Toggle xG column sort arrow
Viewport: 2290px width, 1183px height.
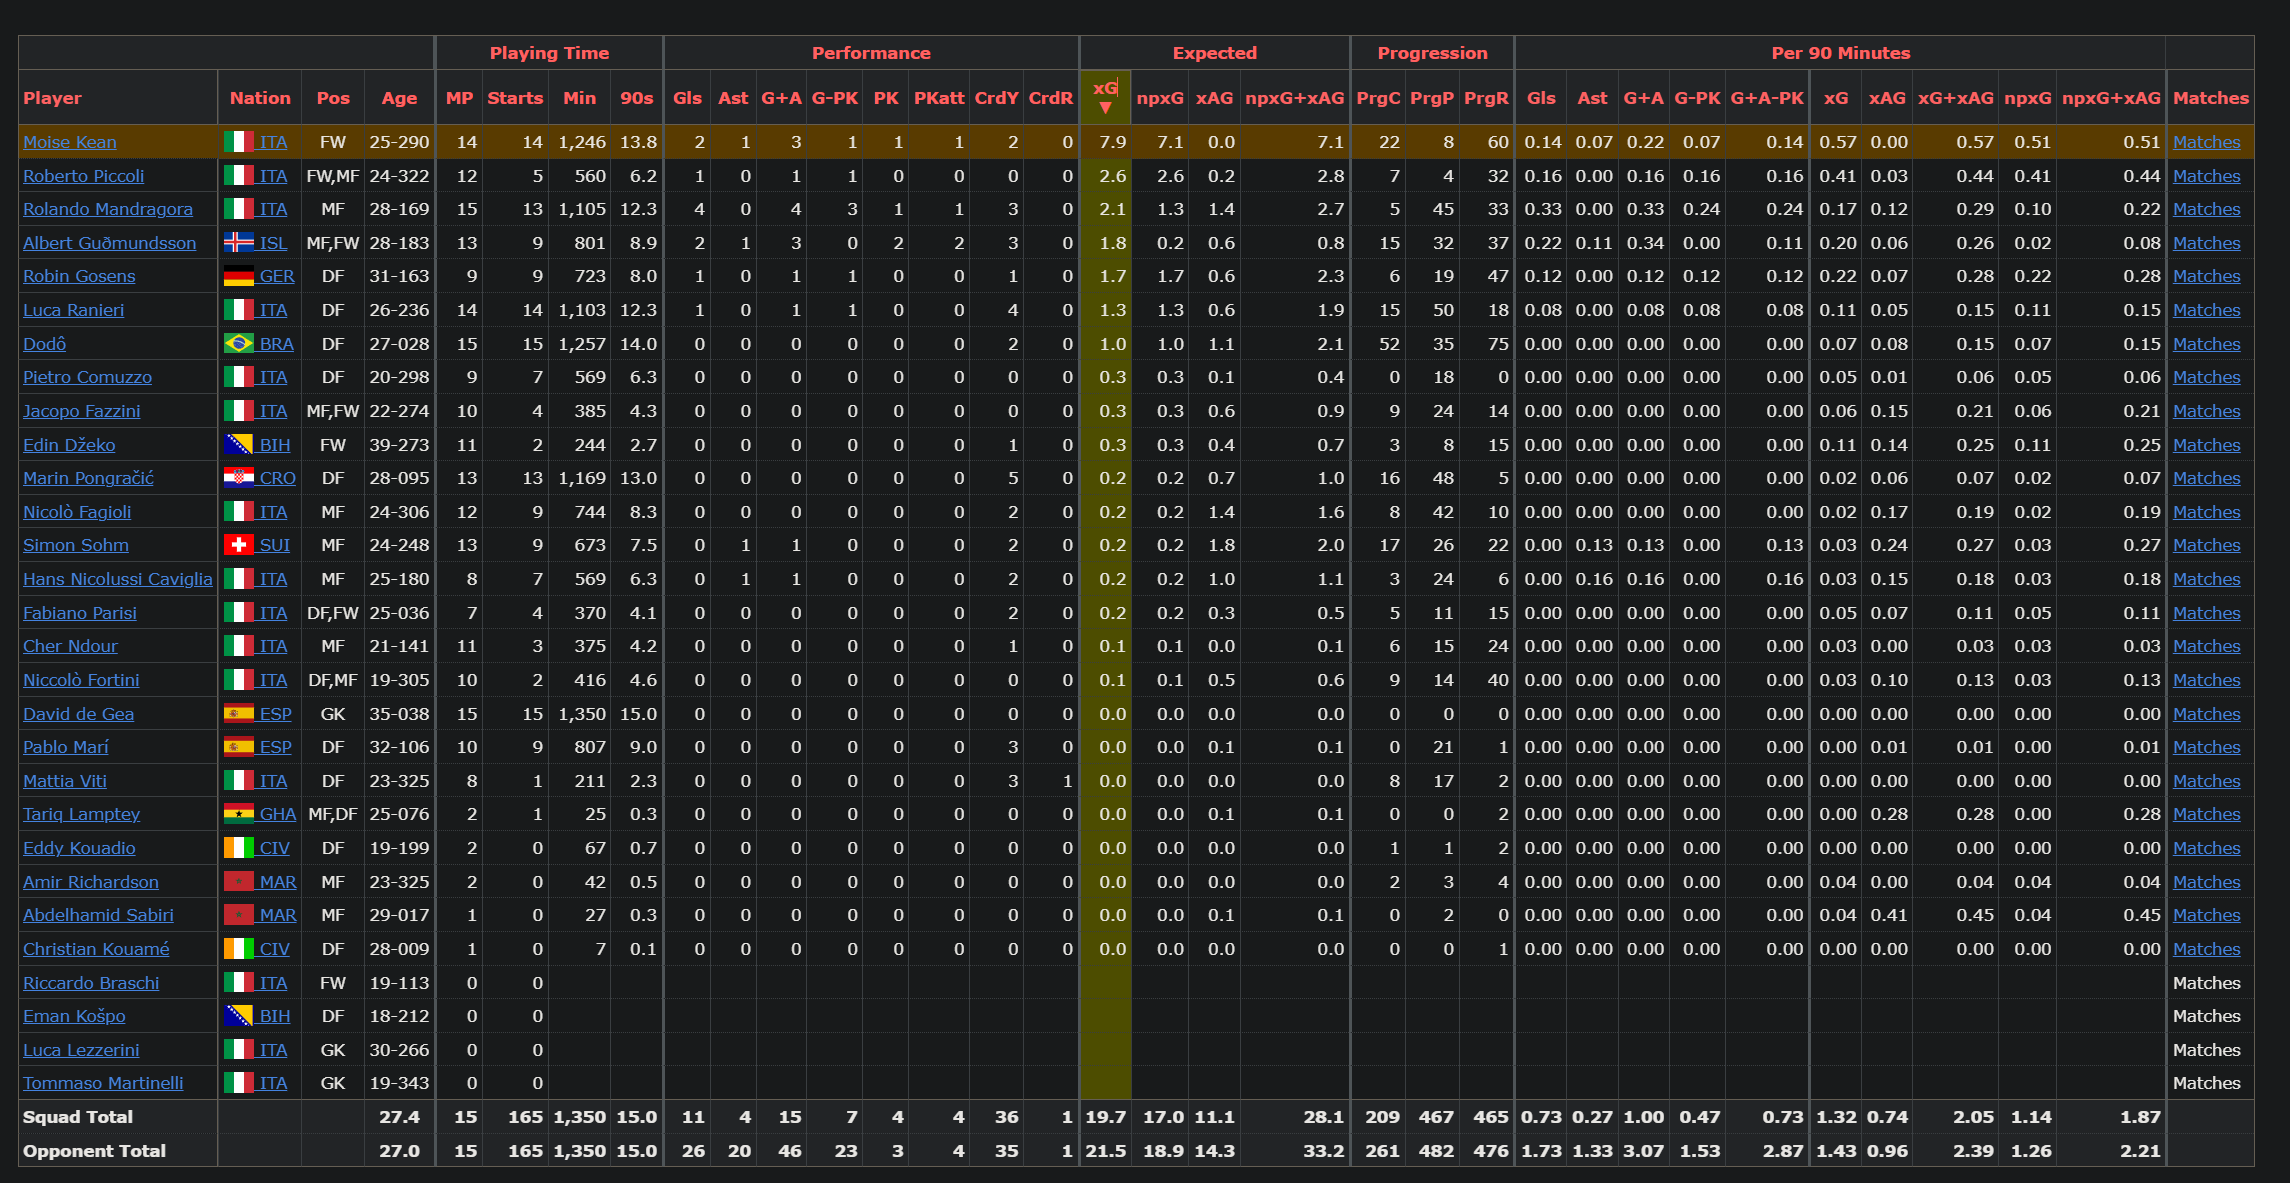tap(1105, 108)
